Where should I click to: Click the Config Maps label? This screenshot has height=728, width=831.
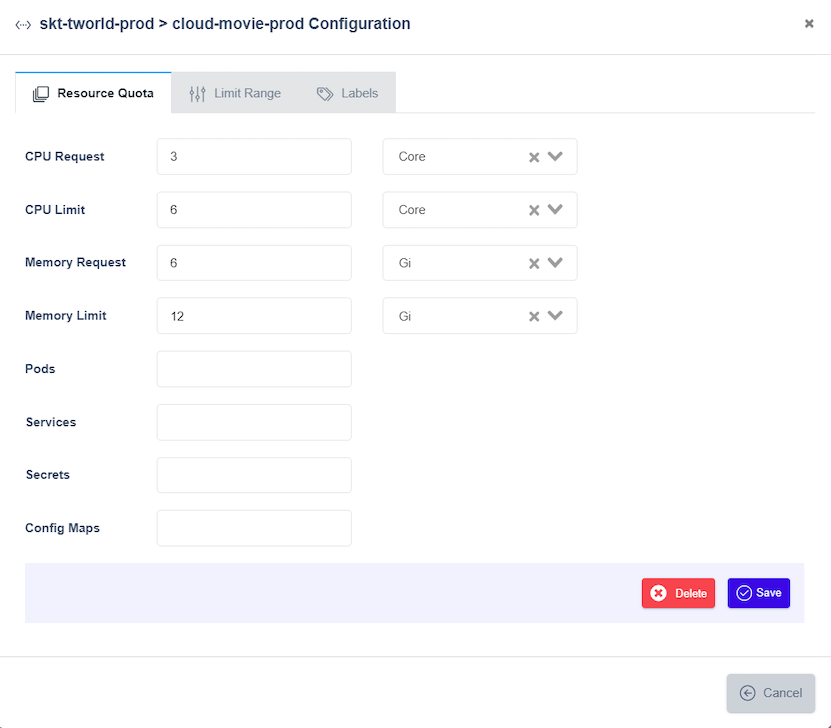pyautogui.click(x=63, y=528)
